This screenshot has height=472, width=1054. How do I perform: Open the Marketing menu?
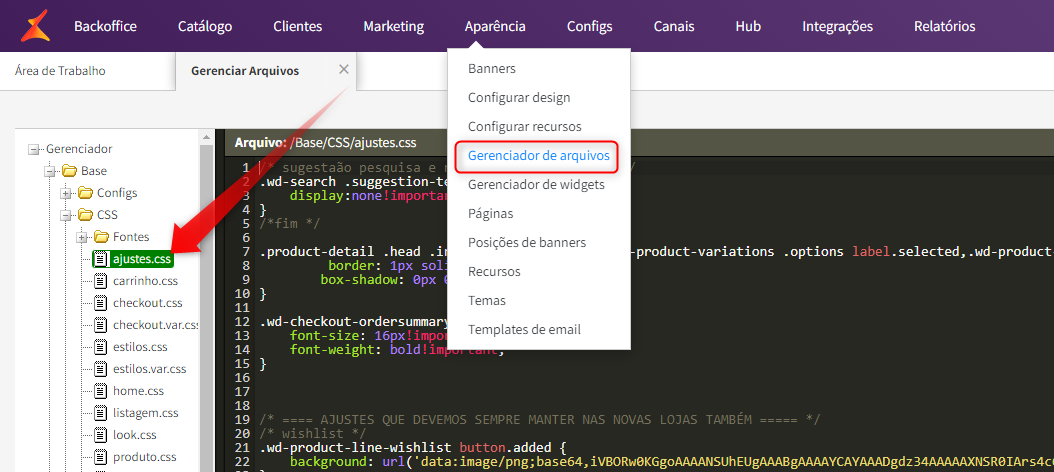point(394,27)
